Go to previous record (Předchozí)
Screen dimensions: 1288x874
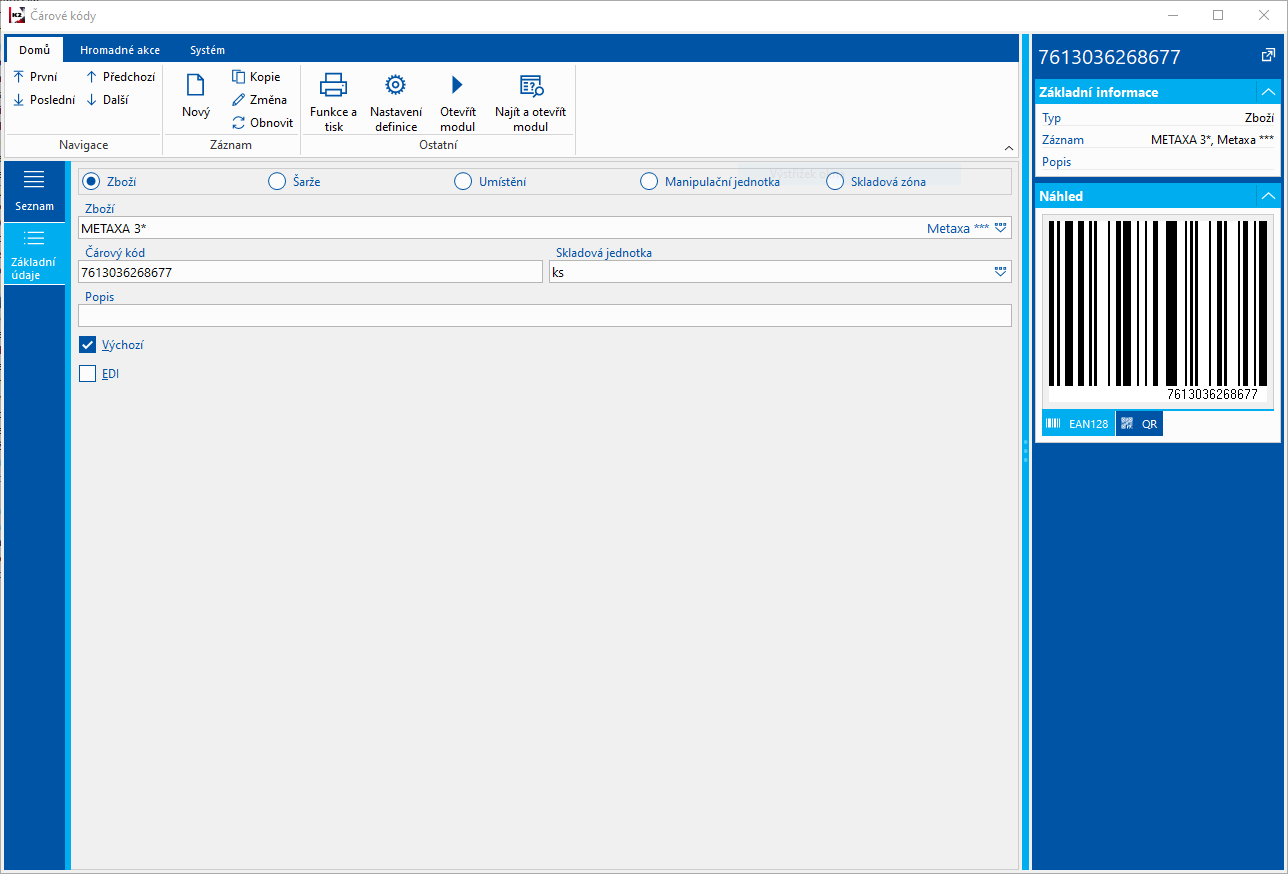[120, 76]
